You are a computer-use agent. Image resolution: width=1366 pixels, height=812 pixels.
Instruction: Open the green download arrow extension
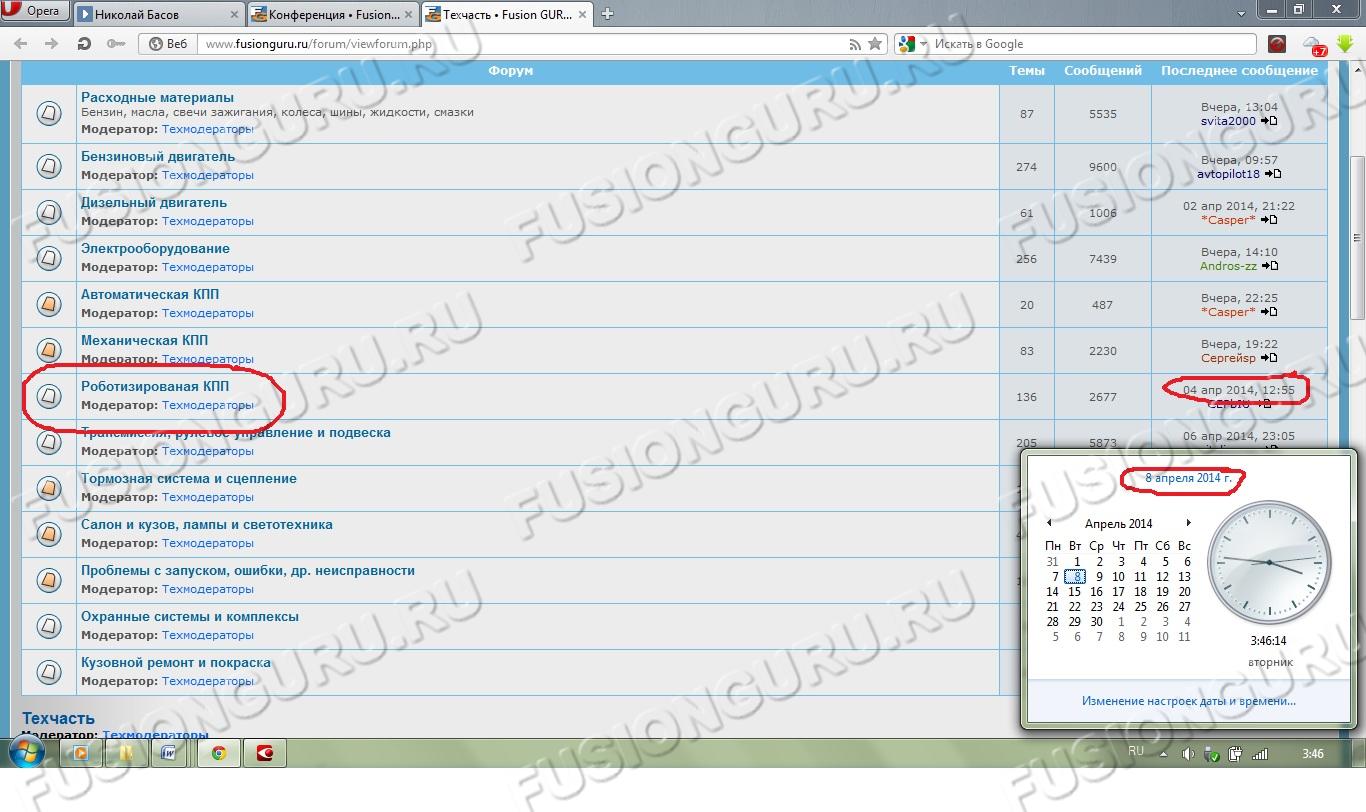[1345, 44]
